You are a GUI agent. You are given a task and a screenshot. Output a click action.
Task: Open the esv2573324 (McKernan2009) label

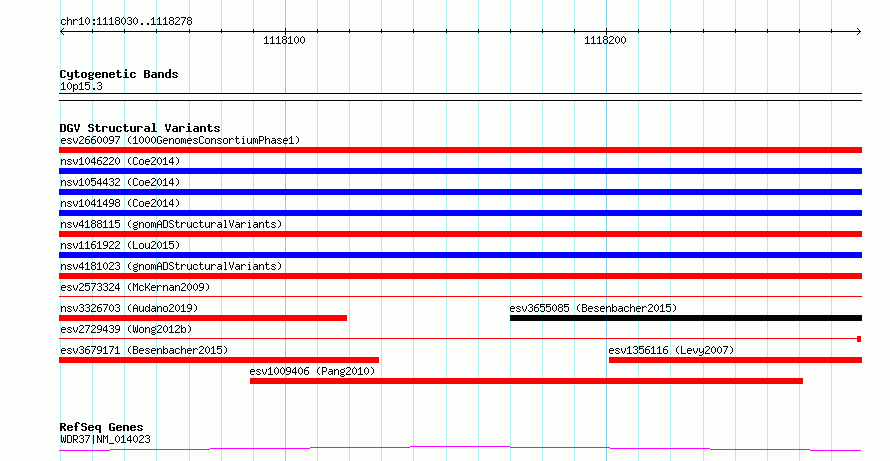135,287
